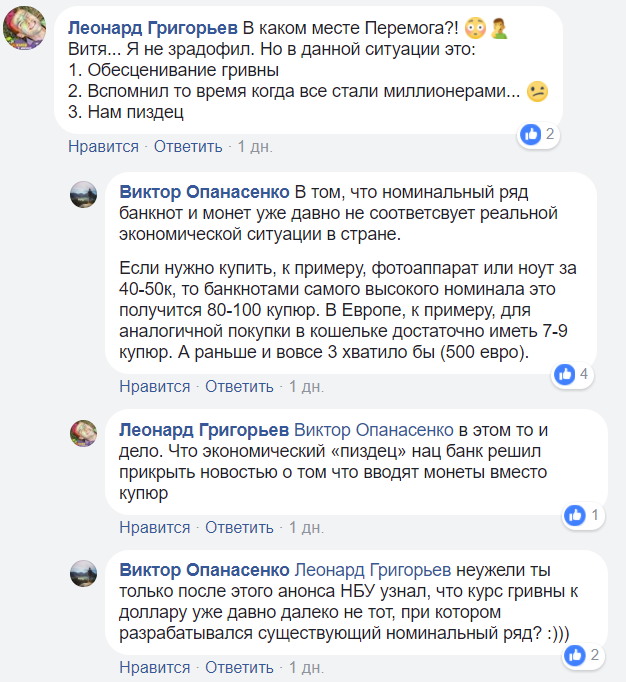This screenshot has width=626, height=682.
Task: Click Нравится under Леонард's first comment
Action: pos(103,147)
